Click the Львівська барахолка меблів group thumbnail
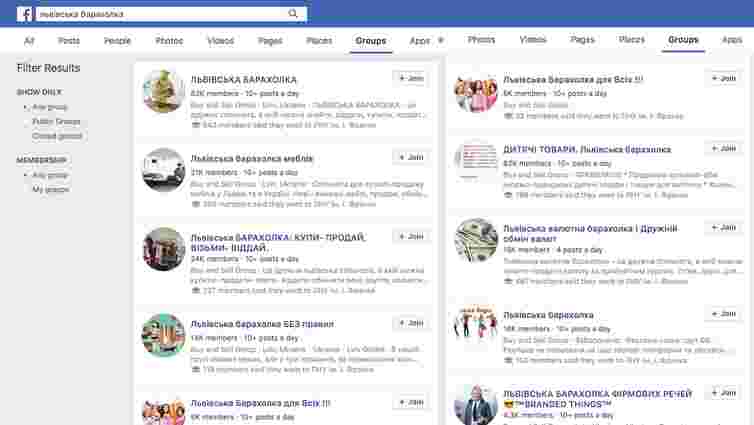 (x=163, y=171)
